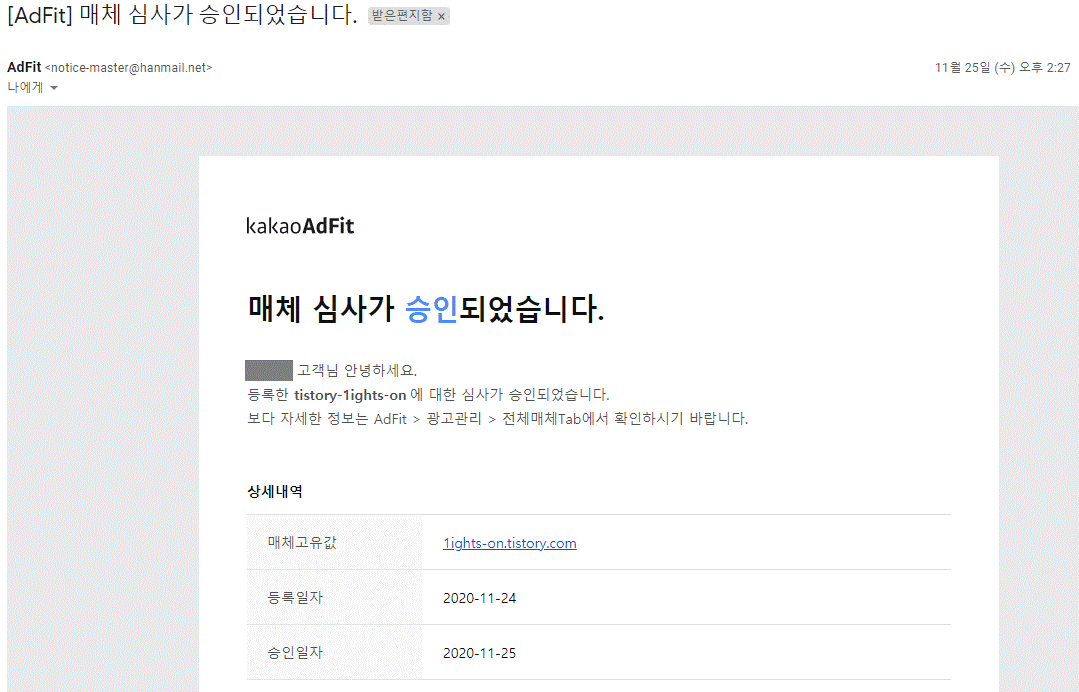Click the email subject [AdFit] 매체 심사가 승인되었습니다.
The height and width of the screenshot is (692, 1079).
point(182,15)
